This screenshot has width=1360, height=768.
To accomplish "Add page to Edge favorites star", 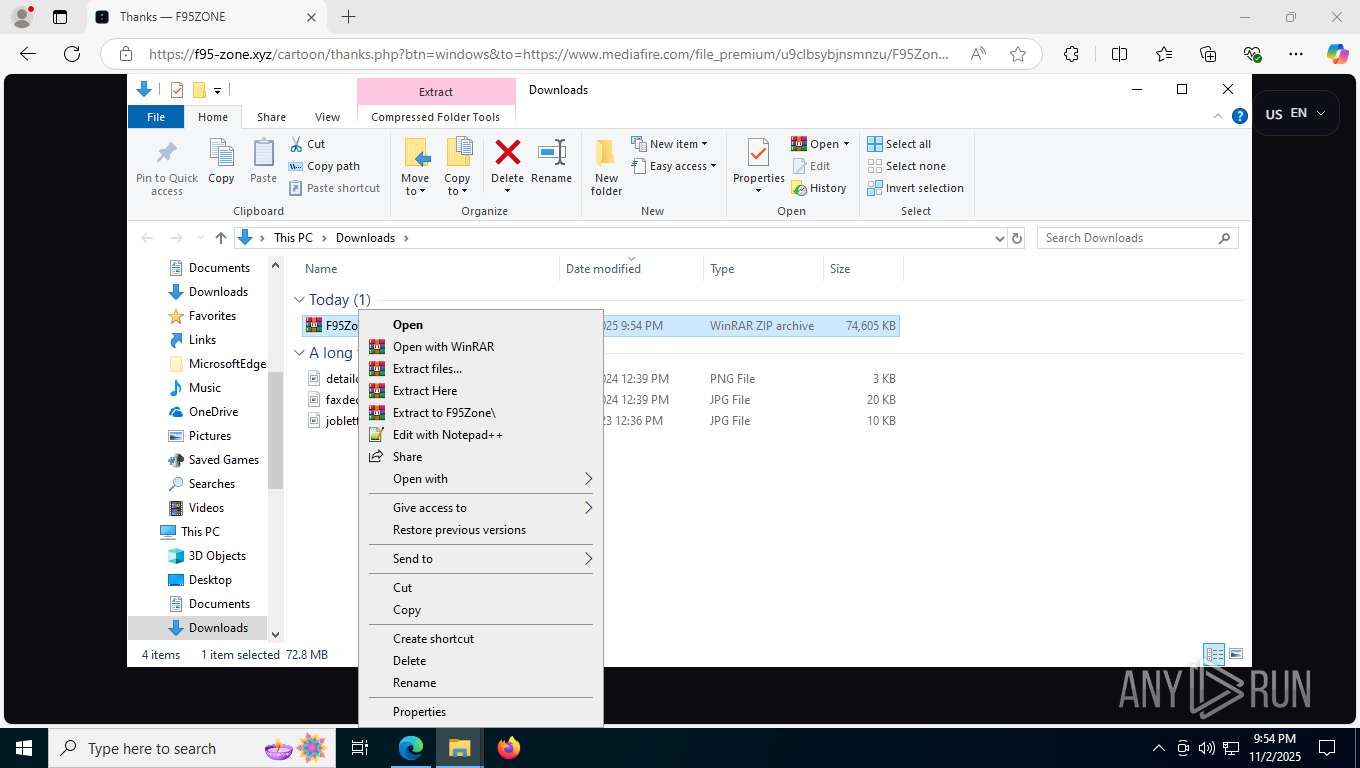I will (1018, 54).
